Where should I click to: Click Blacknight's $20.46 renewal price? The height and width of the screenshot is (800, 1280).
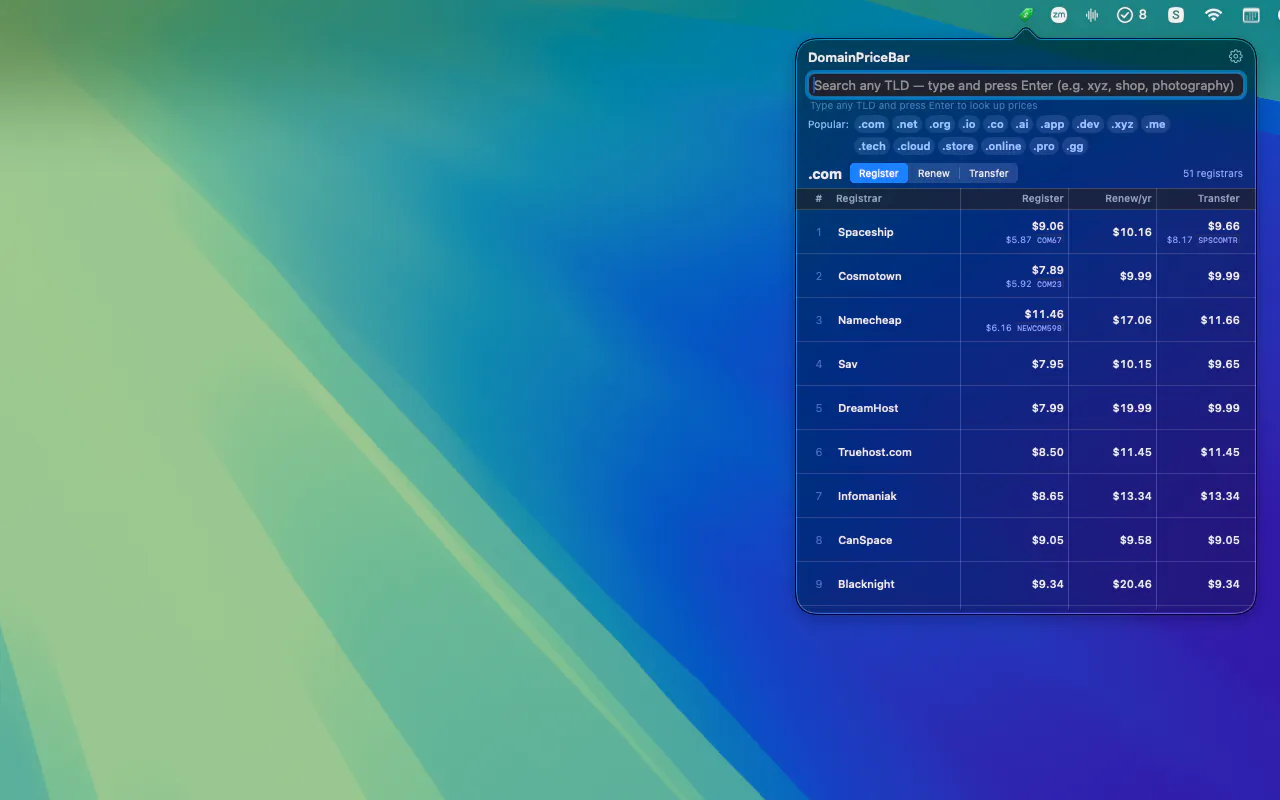pos(1132,584)
